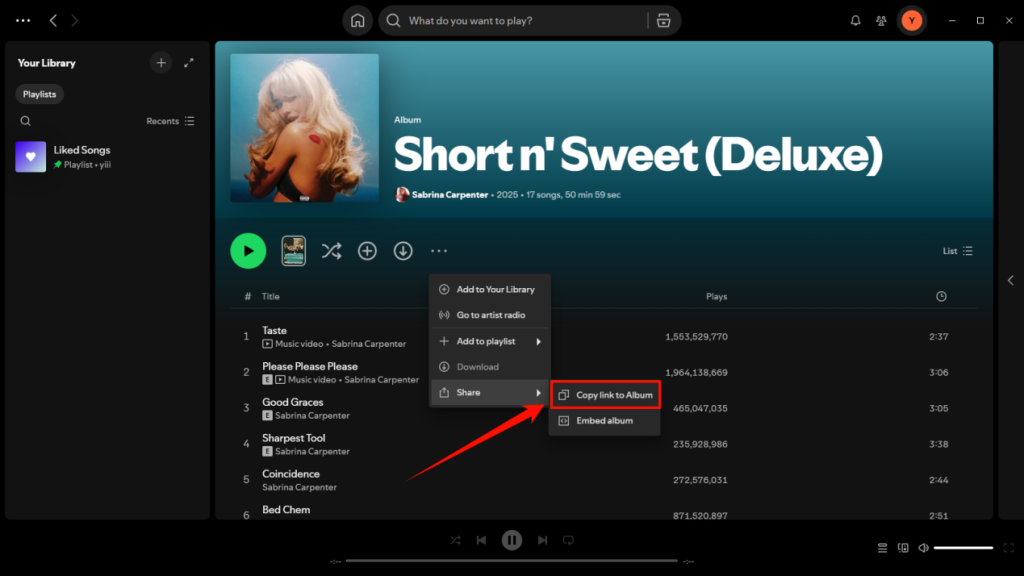Open the track Please Please Please
The height and width of the screenshot is (576, 1024).
[310, 366]
